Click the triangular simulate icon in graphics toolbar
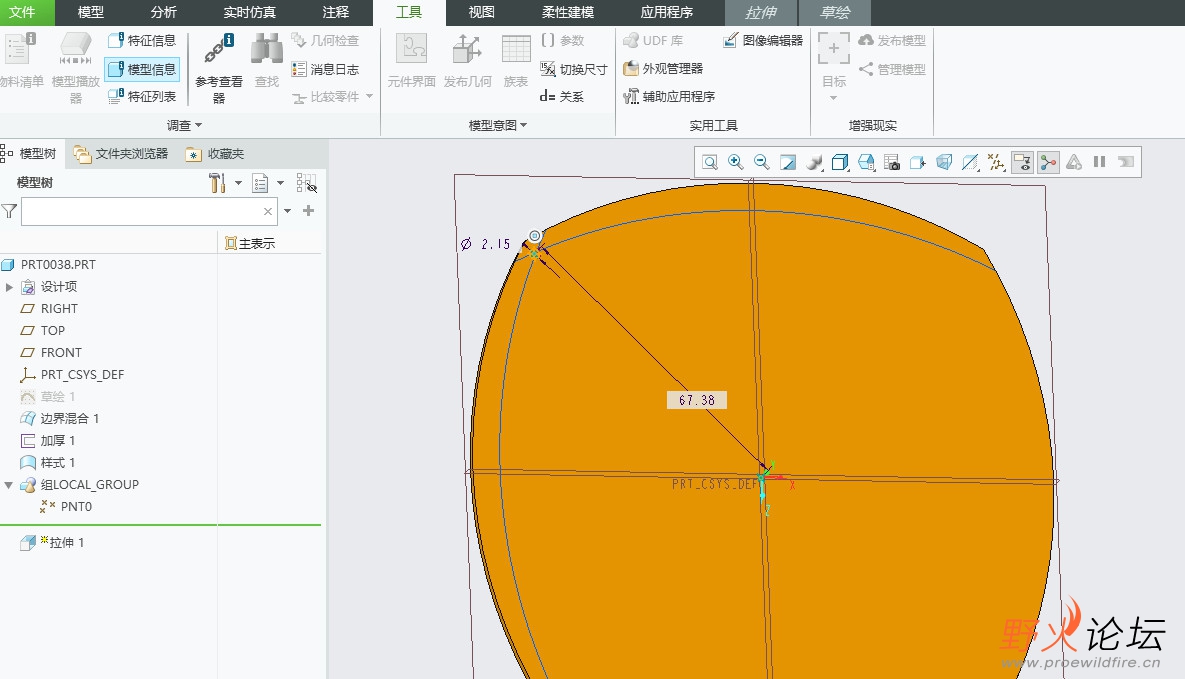The height and width of the screenshot is (679, 1185). [x=1074, y=162]
